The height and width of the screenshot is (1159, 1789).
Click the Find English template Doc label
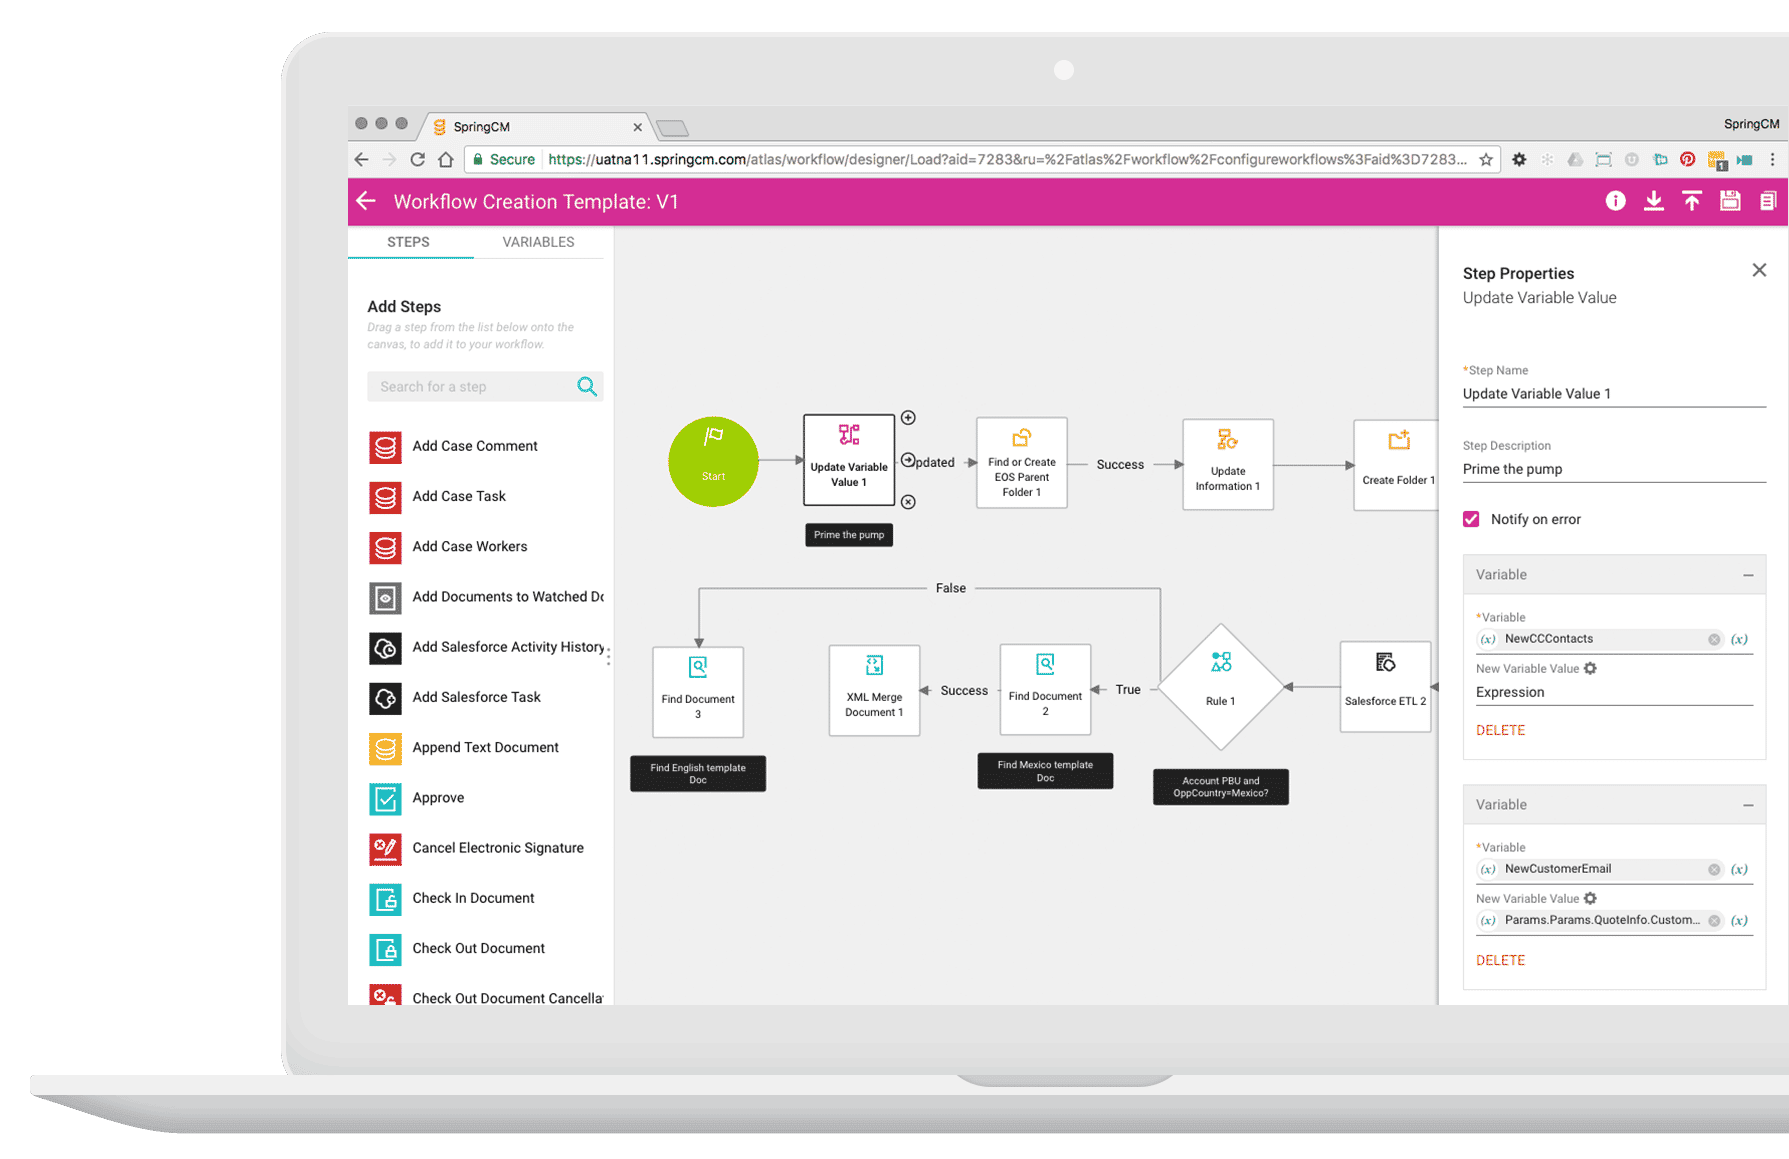click(698, 774)
